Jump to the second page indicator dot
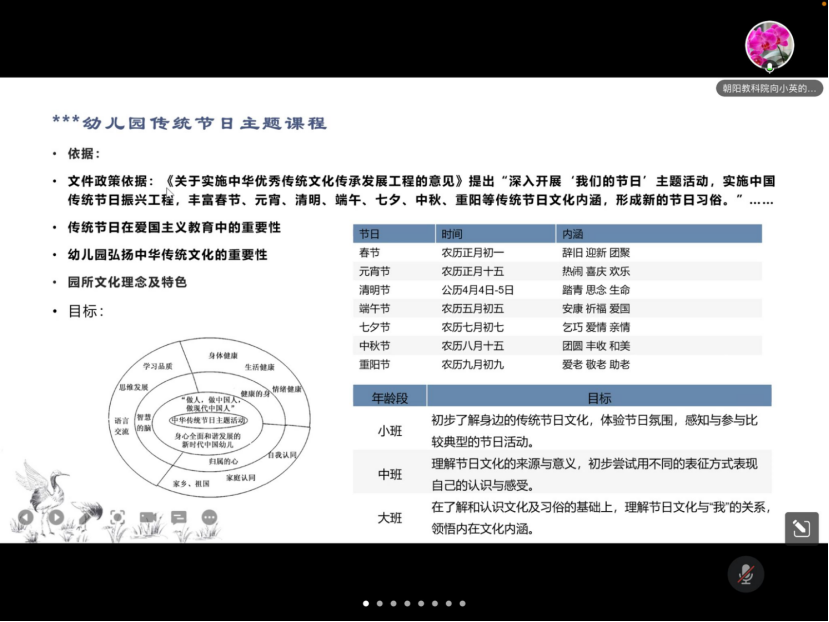The height and width of the screenshot is (622, 829). pyautogui.click(x=380, y=603)
